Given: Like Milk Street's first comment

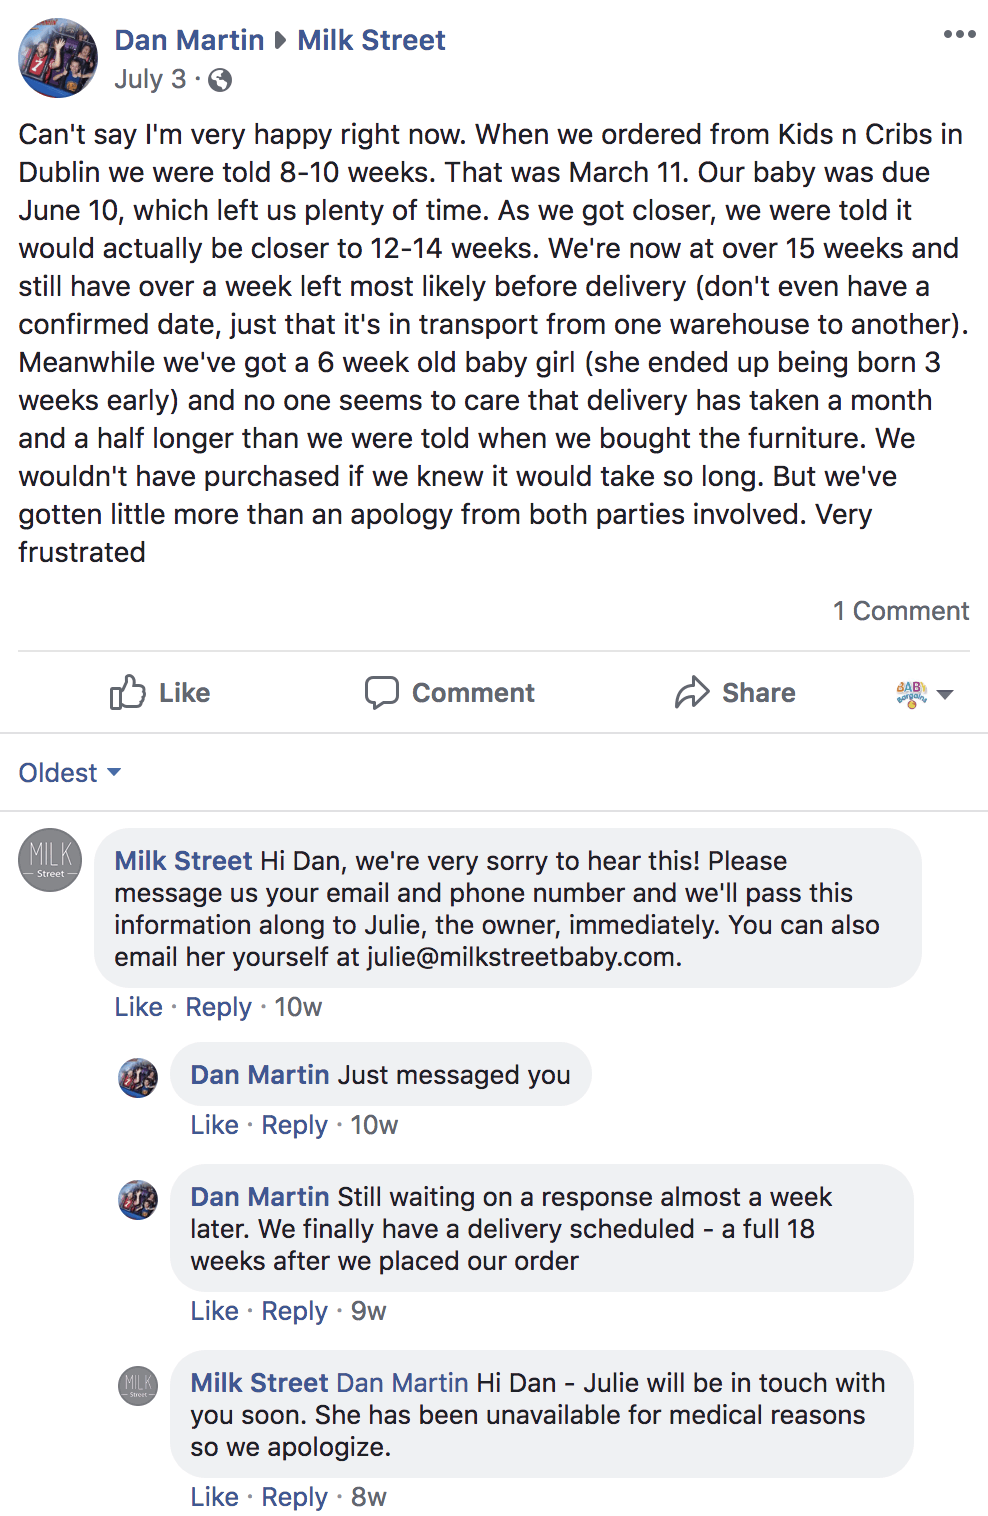Looking at the screenshot, I should 138,1007.
